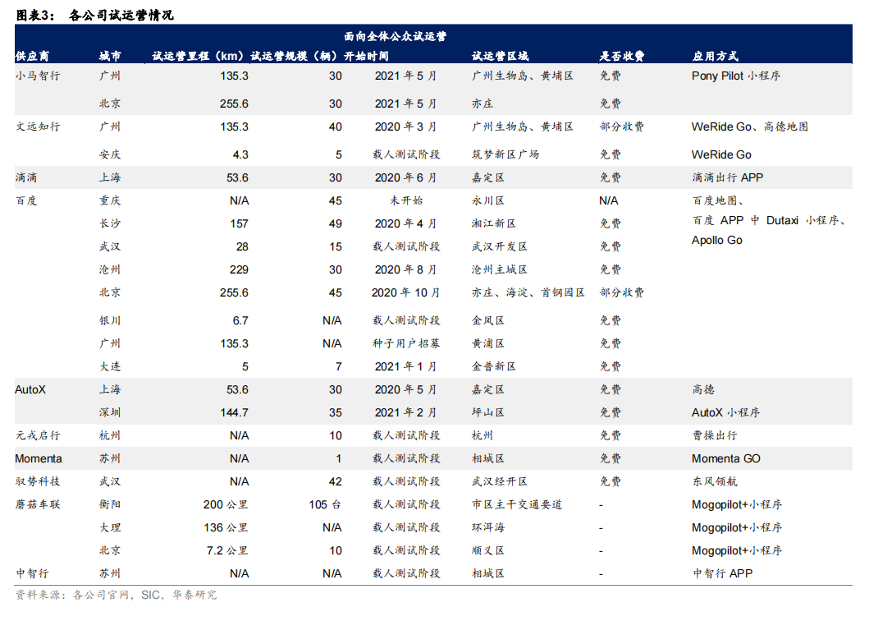Click the city cell '杭州'
Viewport: 869px width, 621px height.
[x=110, y=436]
